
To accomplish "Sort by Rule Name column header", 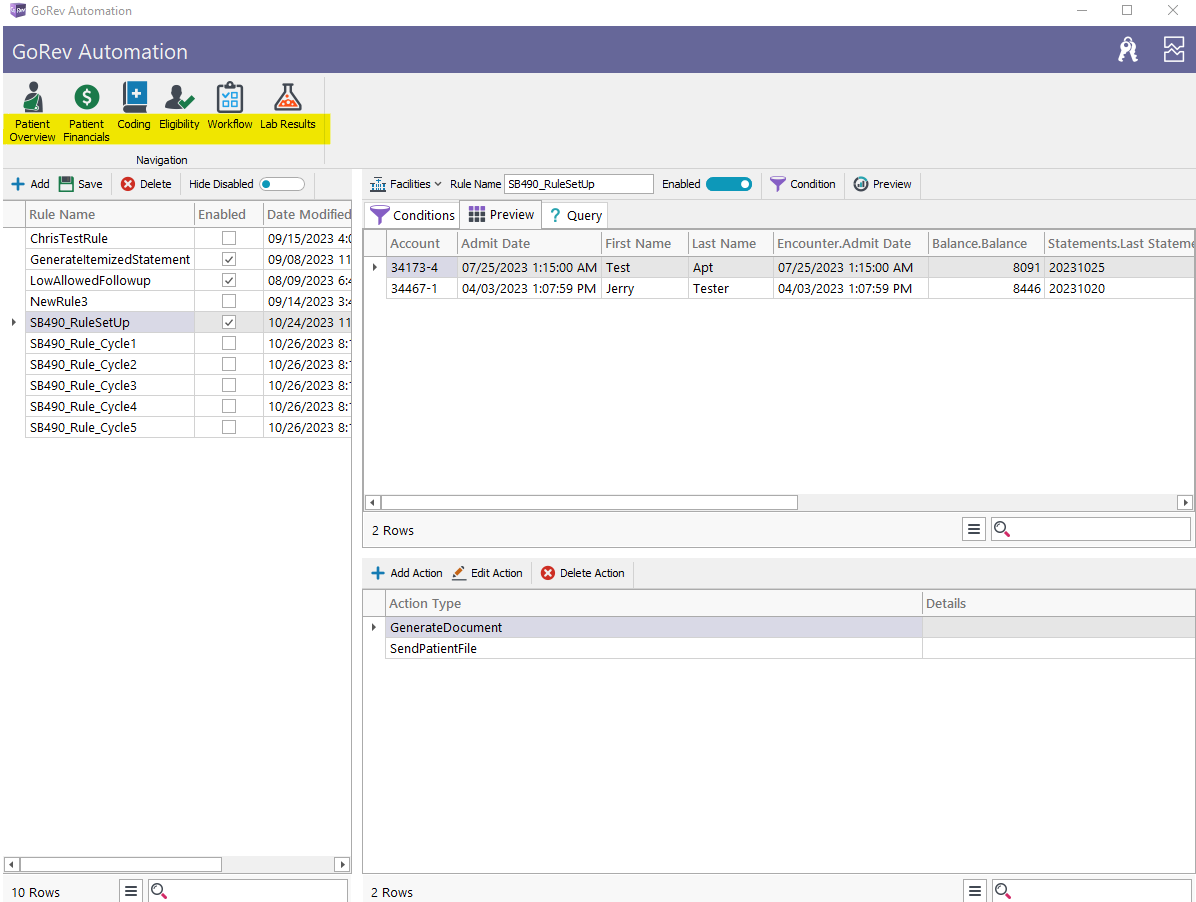I will click(110, 214).
